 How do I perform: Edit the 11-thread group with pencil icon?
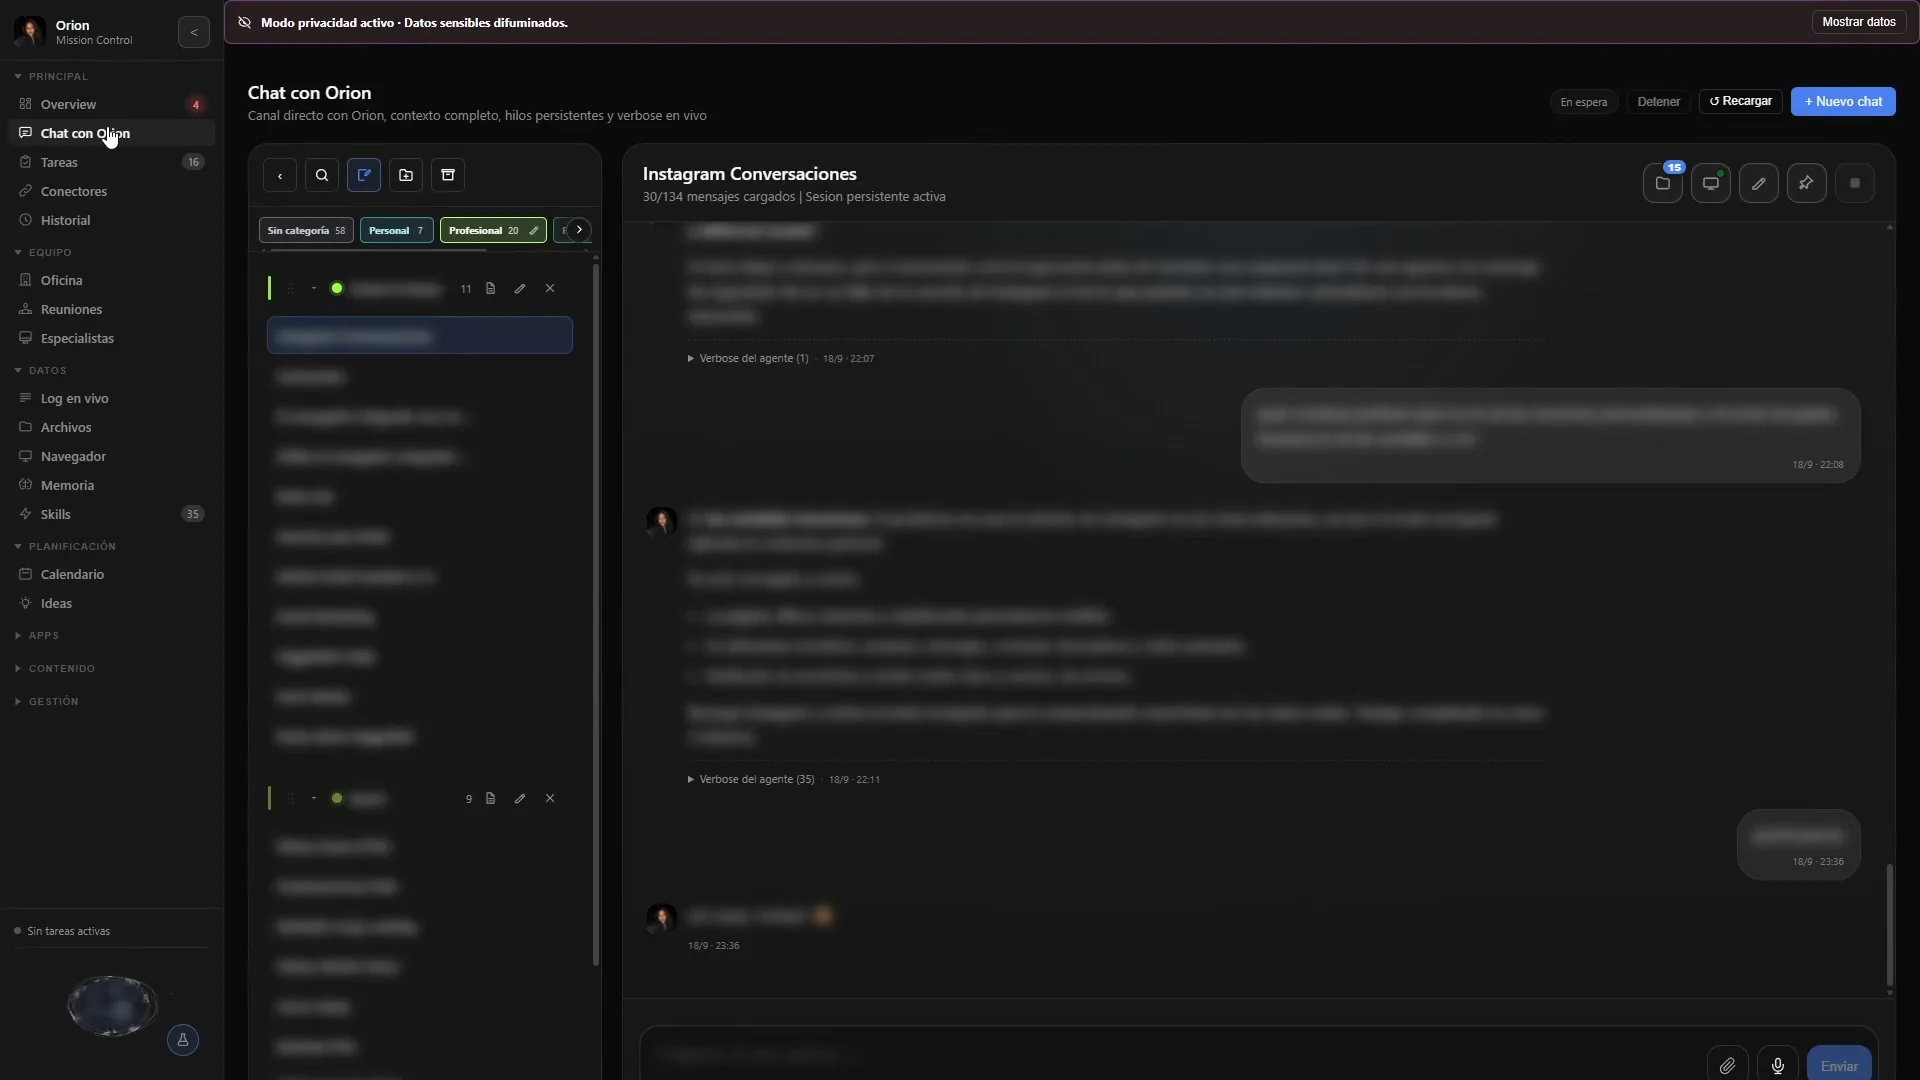(520, 288)
